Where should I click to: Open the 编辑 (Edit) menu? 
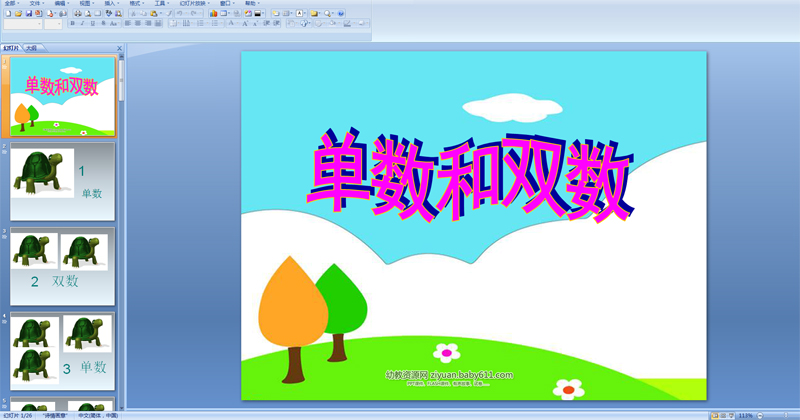click(62, 3)
